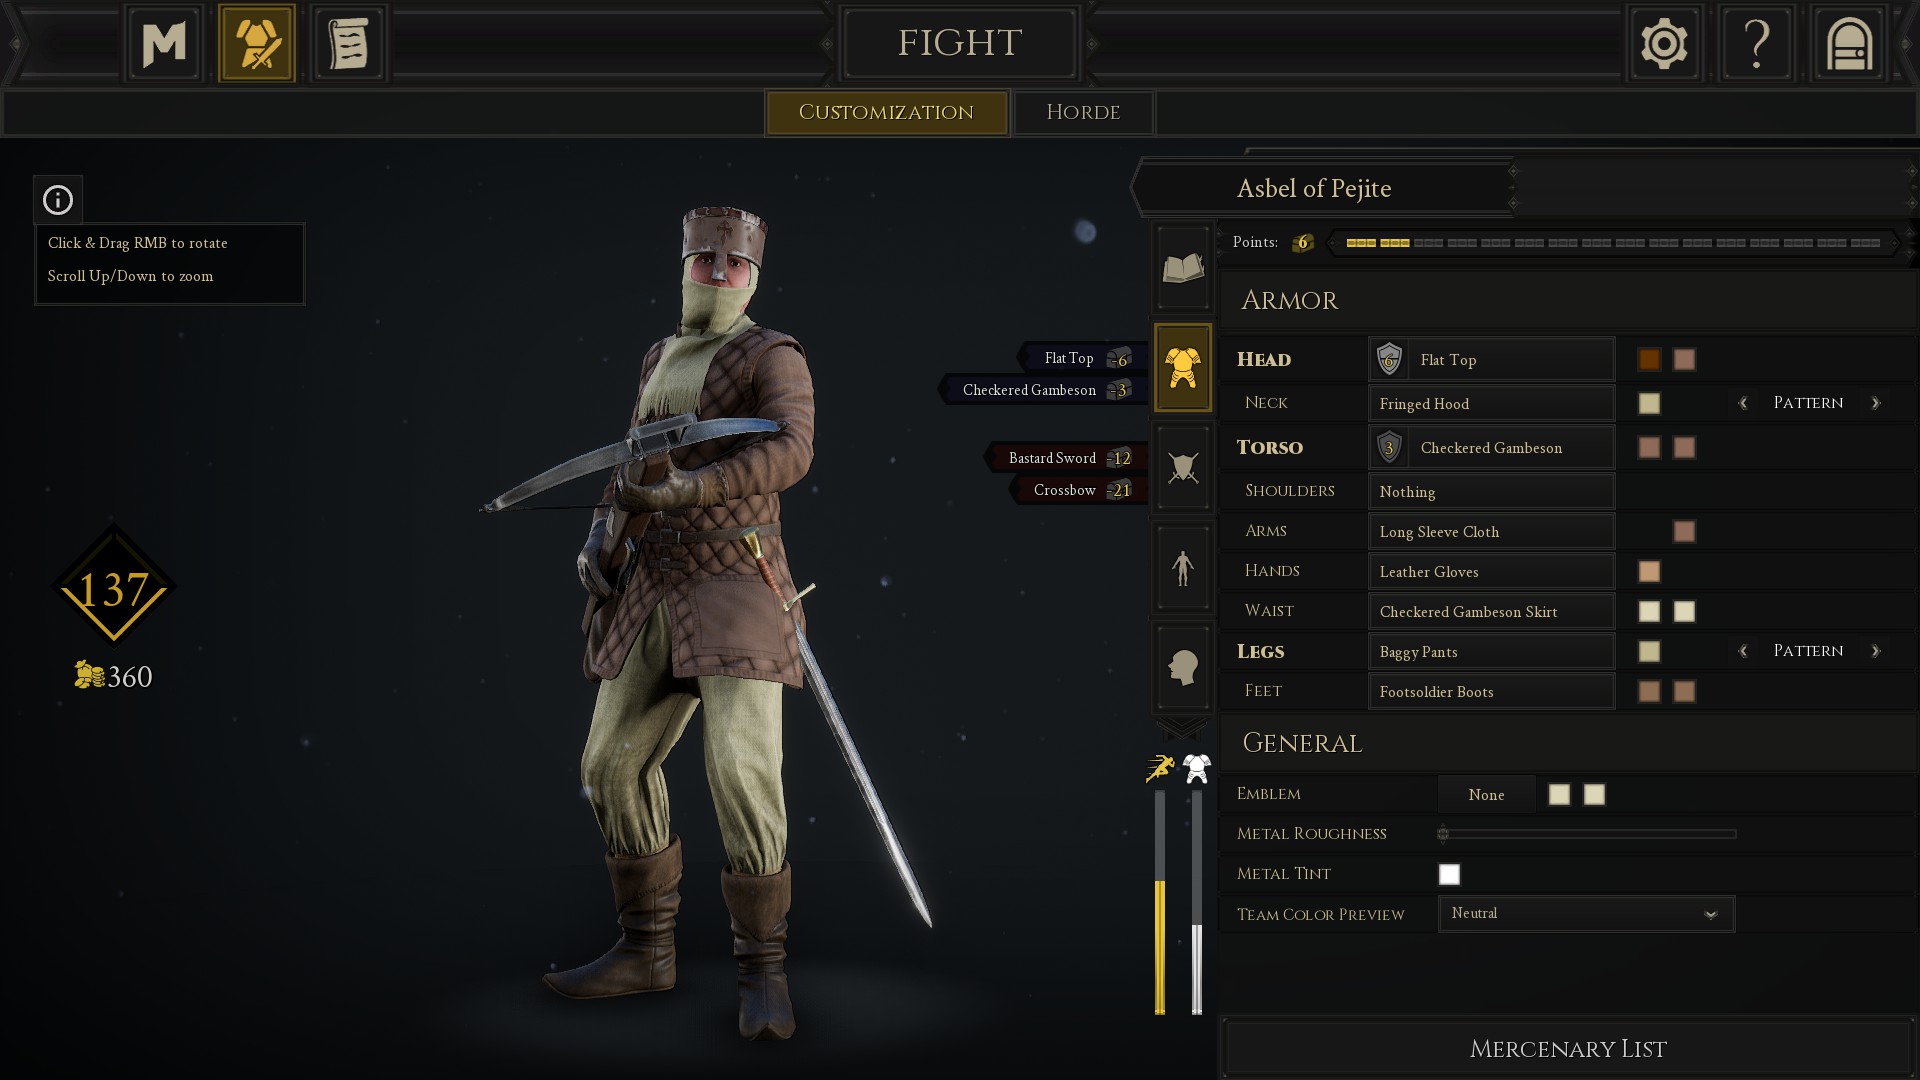The image size is (1920, 1080).
Task: Open Team Color Preview Neutral dropdown
Action: click(1586, 914)
